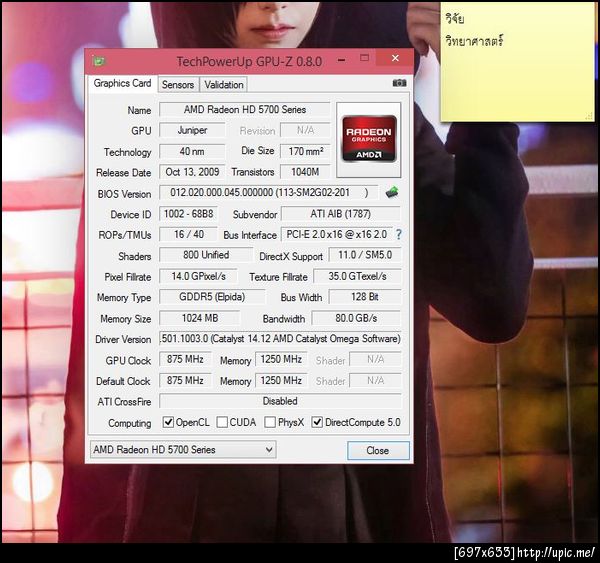Toggle the DirectCompute 5.0 checkbox
Image resolution: width=600 pixels, height=563 pixels.
(317, 422)
